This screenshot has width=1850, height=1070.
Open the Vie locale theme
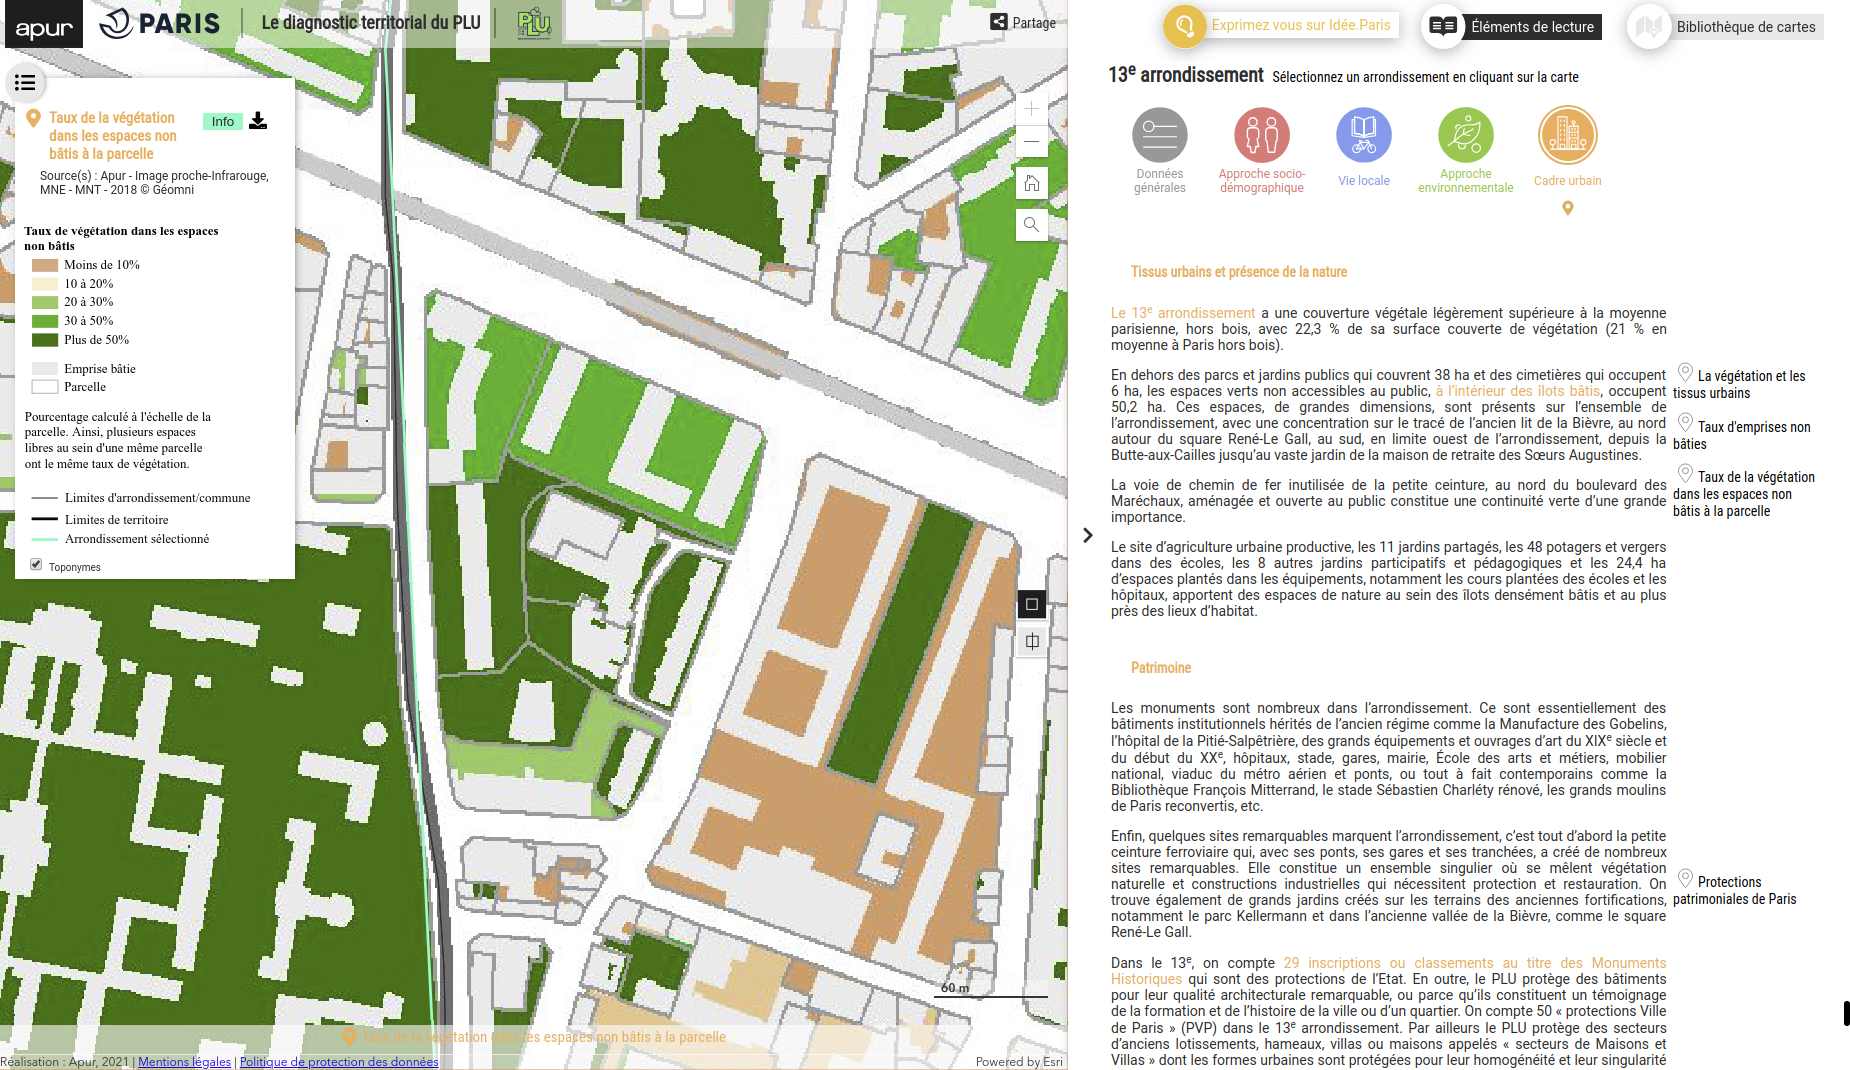[x=1363, y=136]
